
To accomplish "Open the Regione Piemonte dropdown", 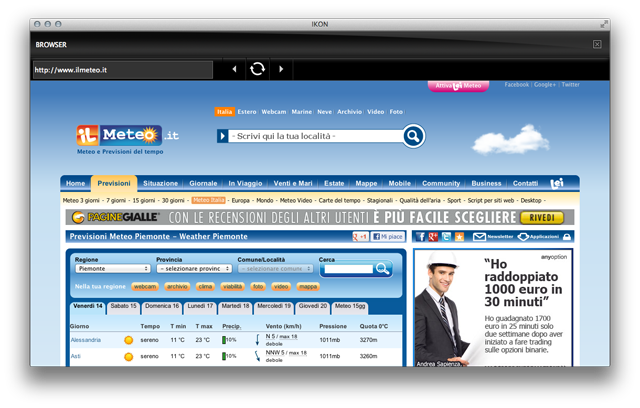I will tap(113, 268).
